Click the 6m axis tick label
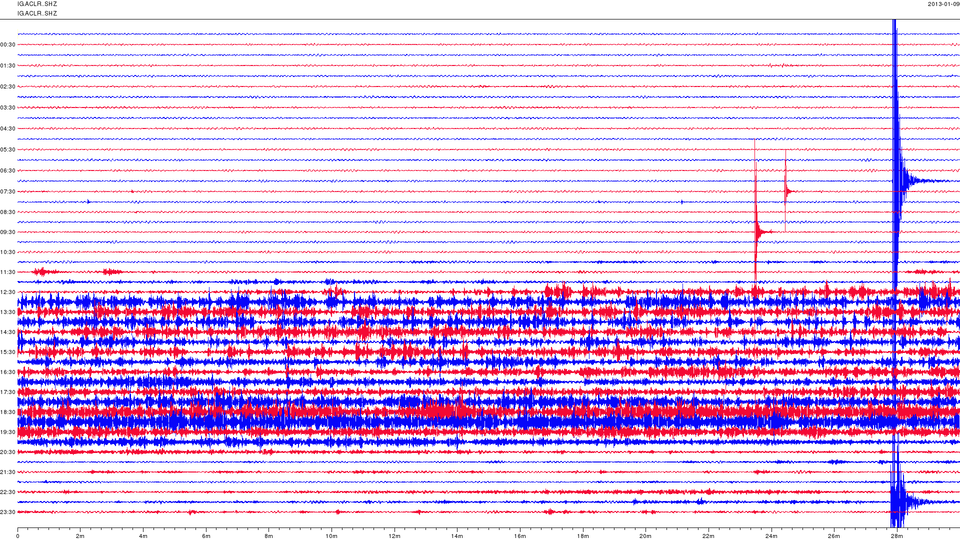960x540 pixels. [206, 536]
